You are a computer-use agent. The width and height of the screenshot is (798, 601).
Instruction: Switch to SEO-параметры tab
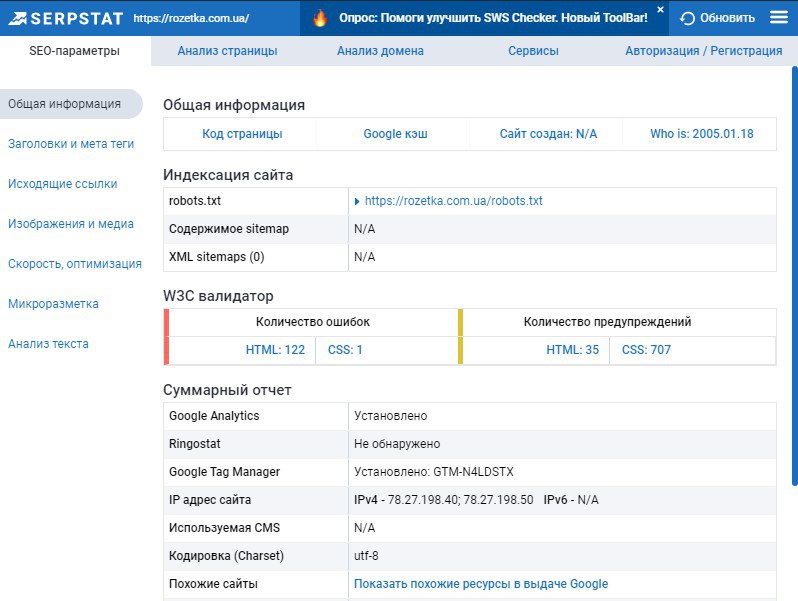point(75,51)
